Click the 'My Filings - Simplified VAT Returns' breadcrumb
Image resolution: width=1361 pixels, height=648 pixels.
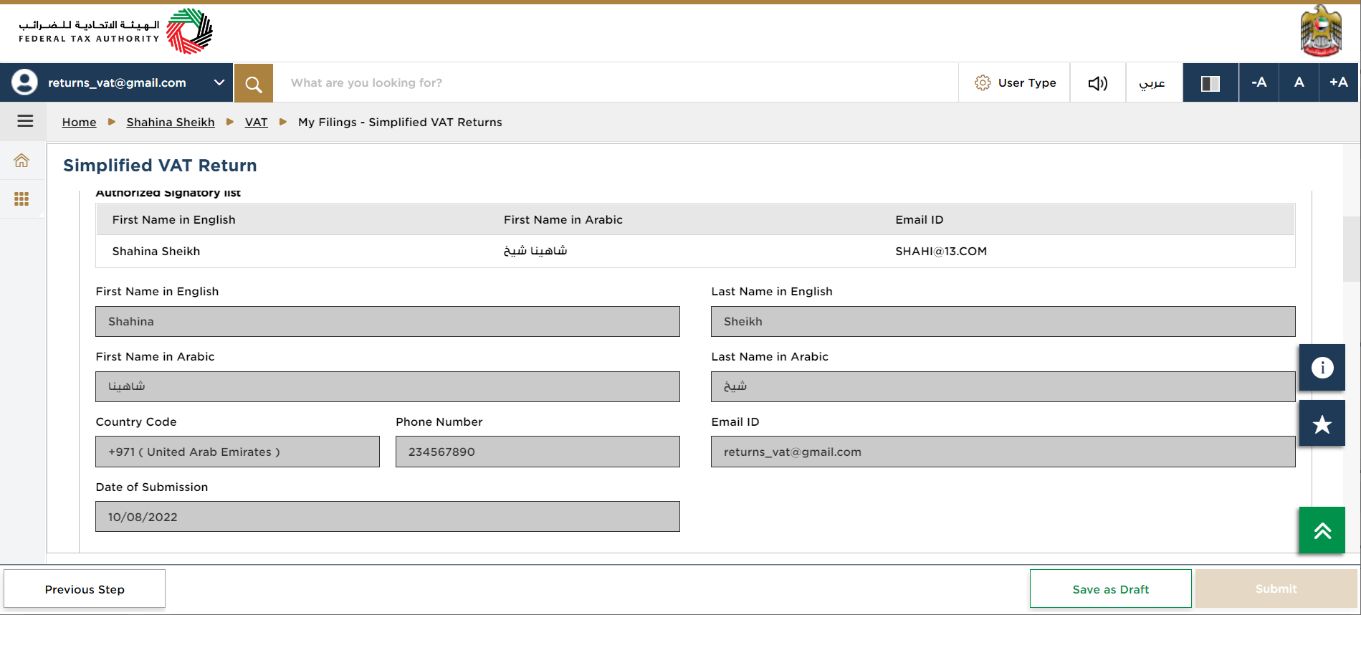tap(400, 122)
